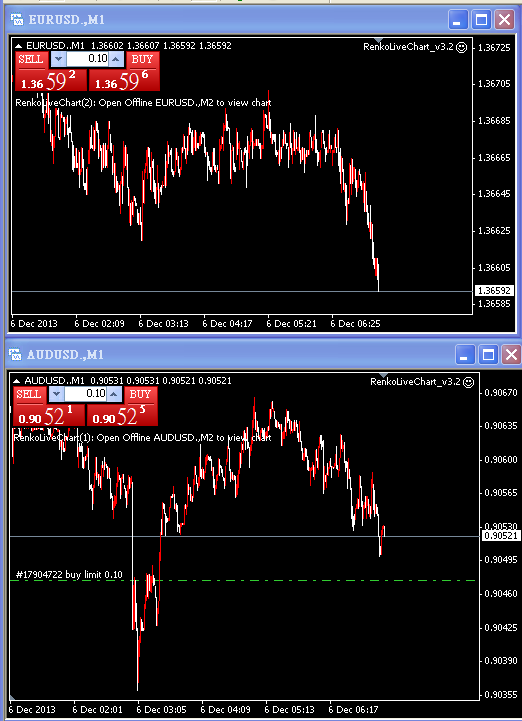Viewport: 522px width, 721px height.
Task: Click the AUDUSD chart window icon
Action: (16, 355)
